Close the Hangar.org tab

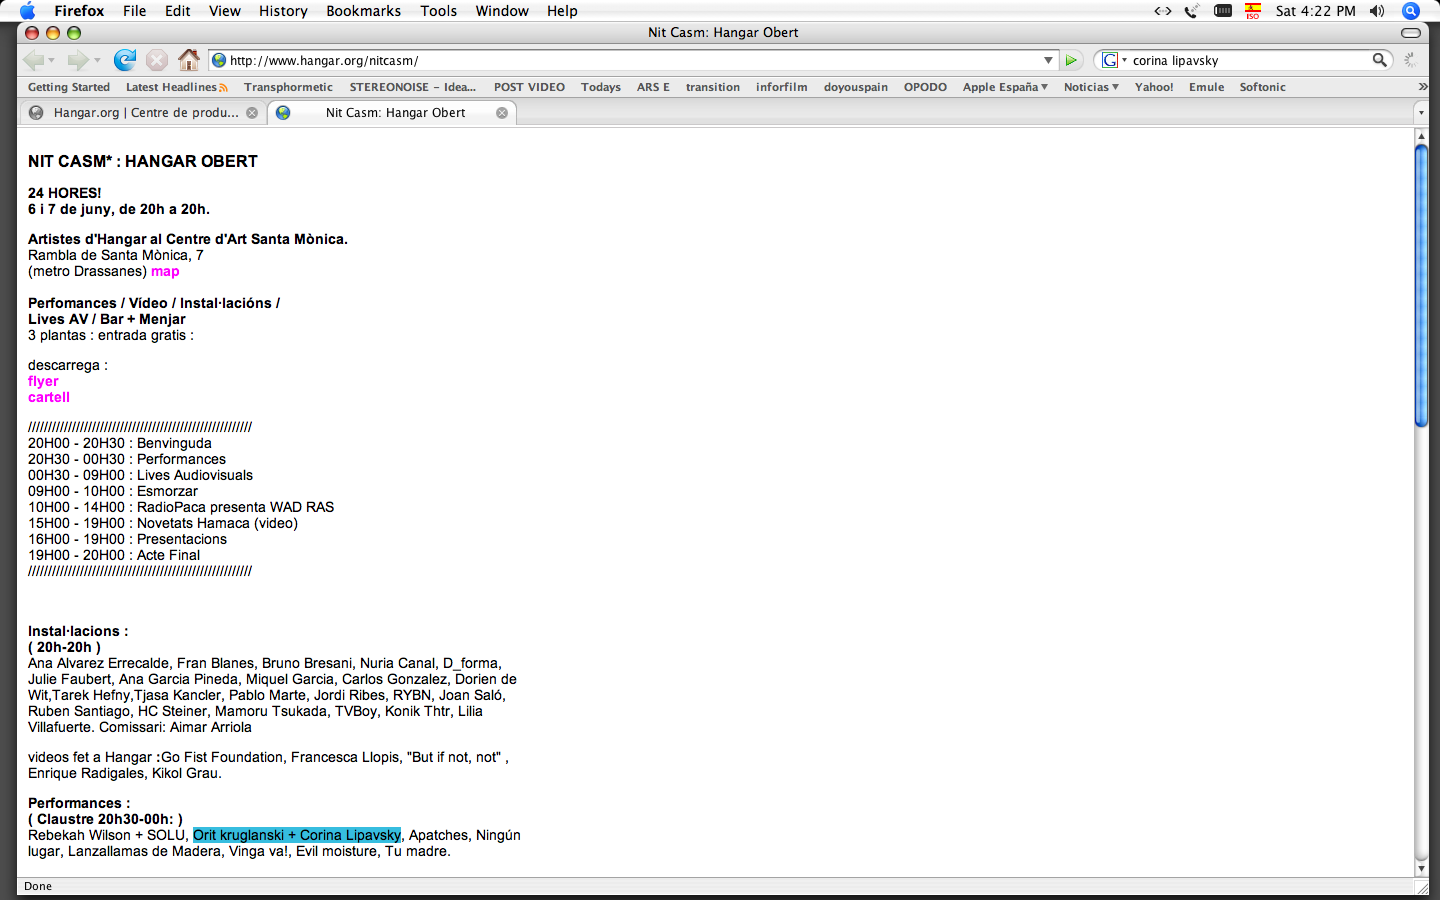pos(252,113)
